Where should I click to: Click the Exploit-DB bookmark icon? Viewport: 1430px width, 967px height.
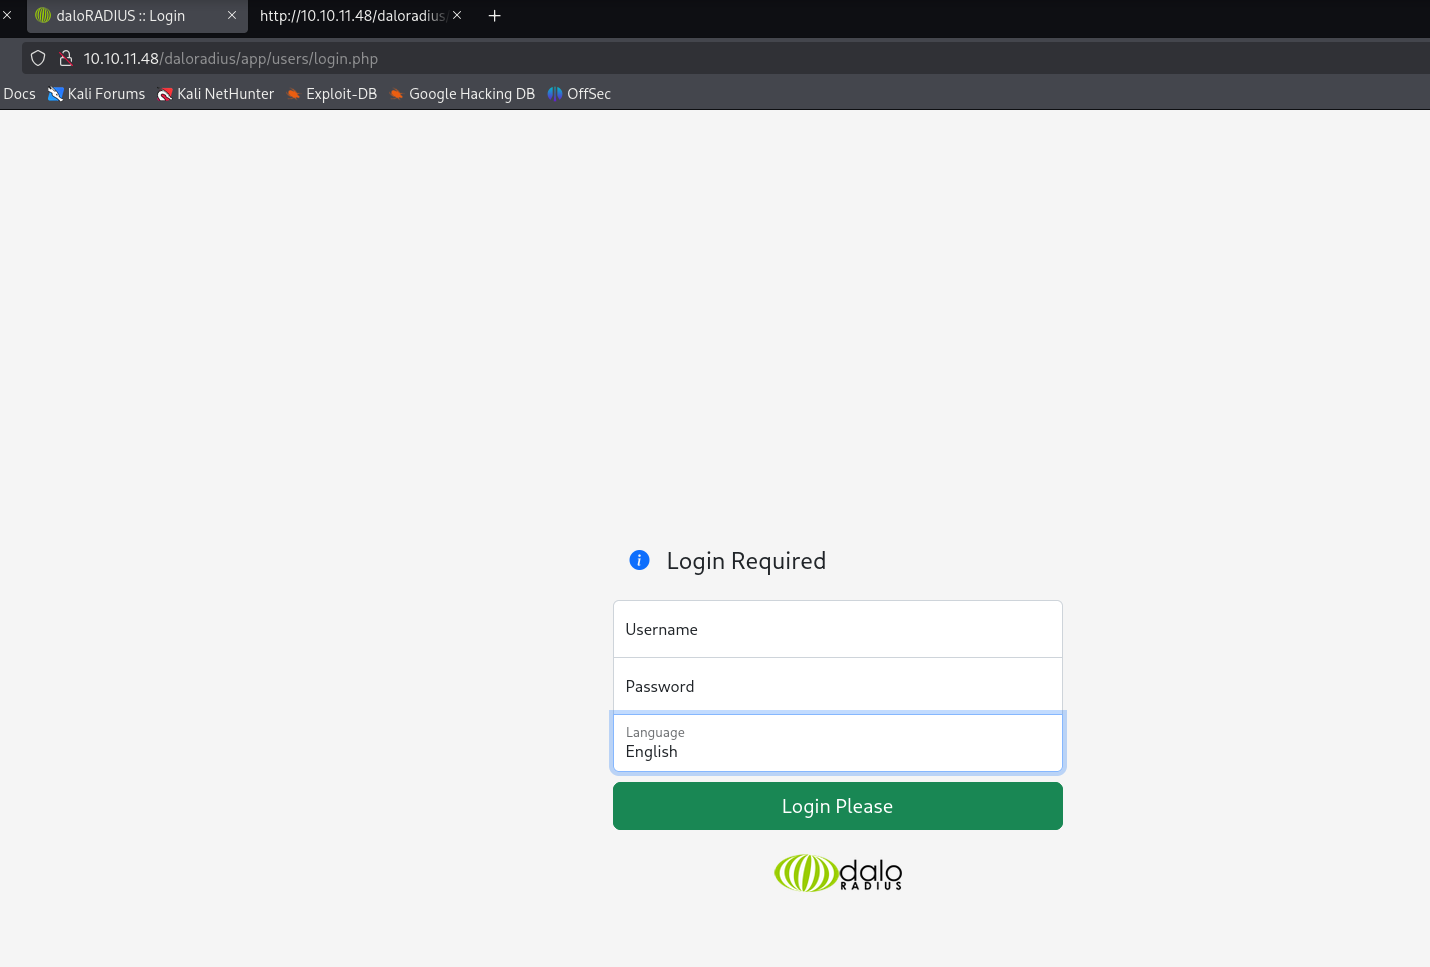tap(294, 94)
